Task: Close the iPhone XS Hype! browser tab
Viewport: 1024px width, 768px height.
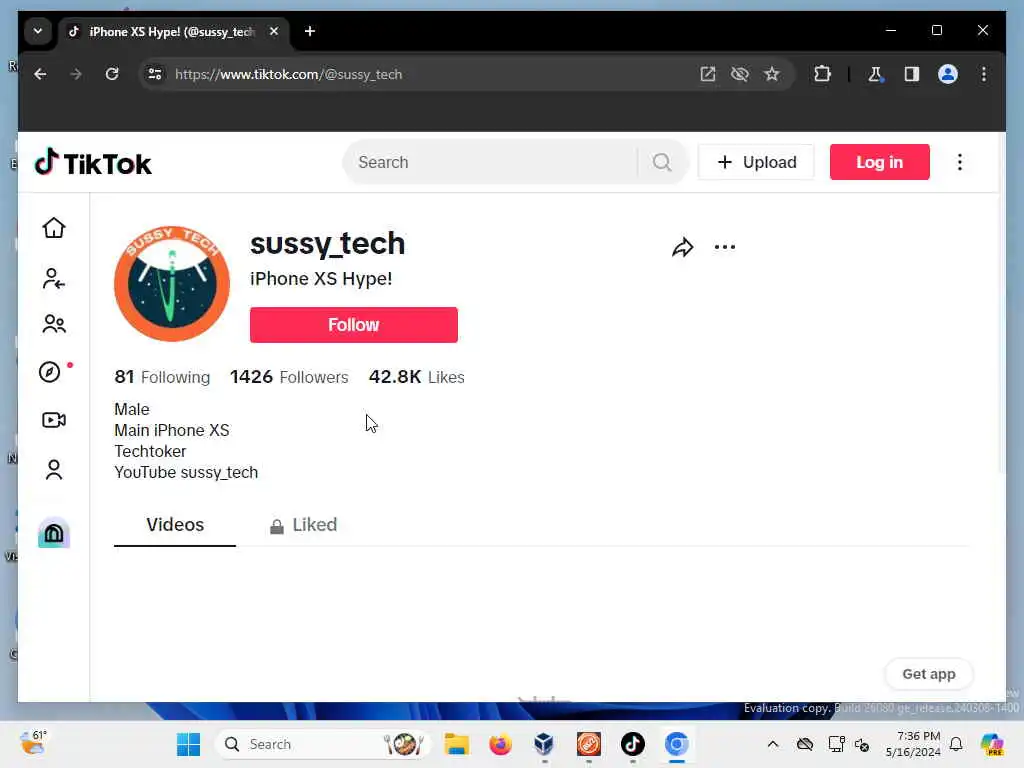Action: (274, 31)
